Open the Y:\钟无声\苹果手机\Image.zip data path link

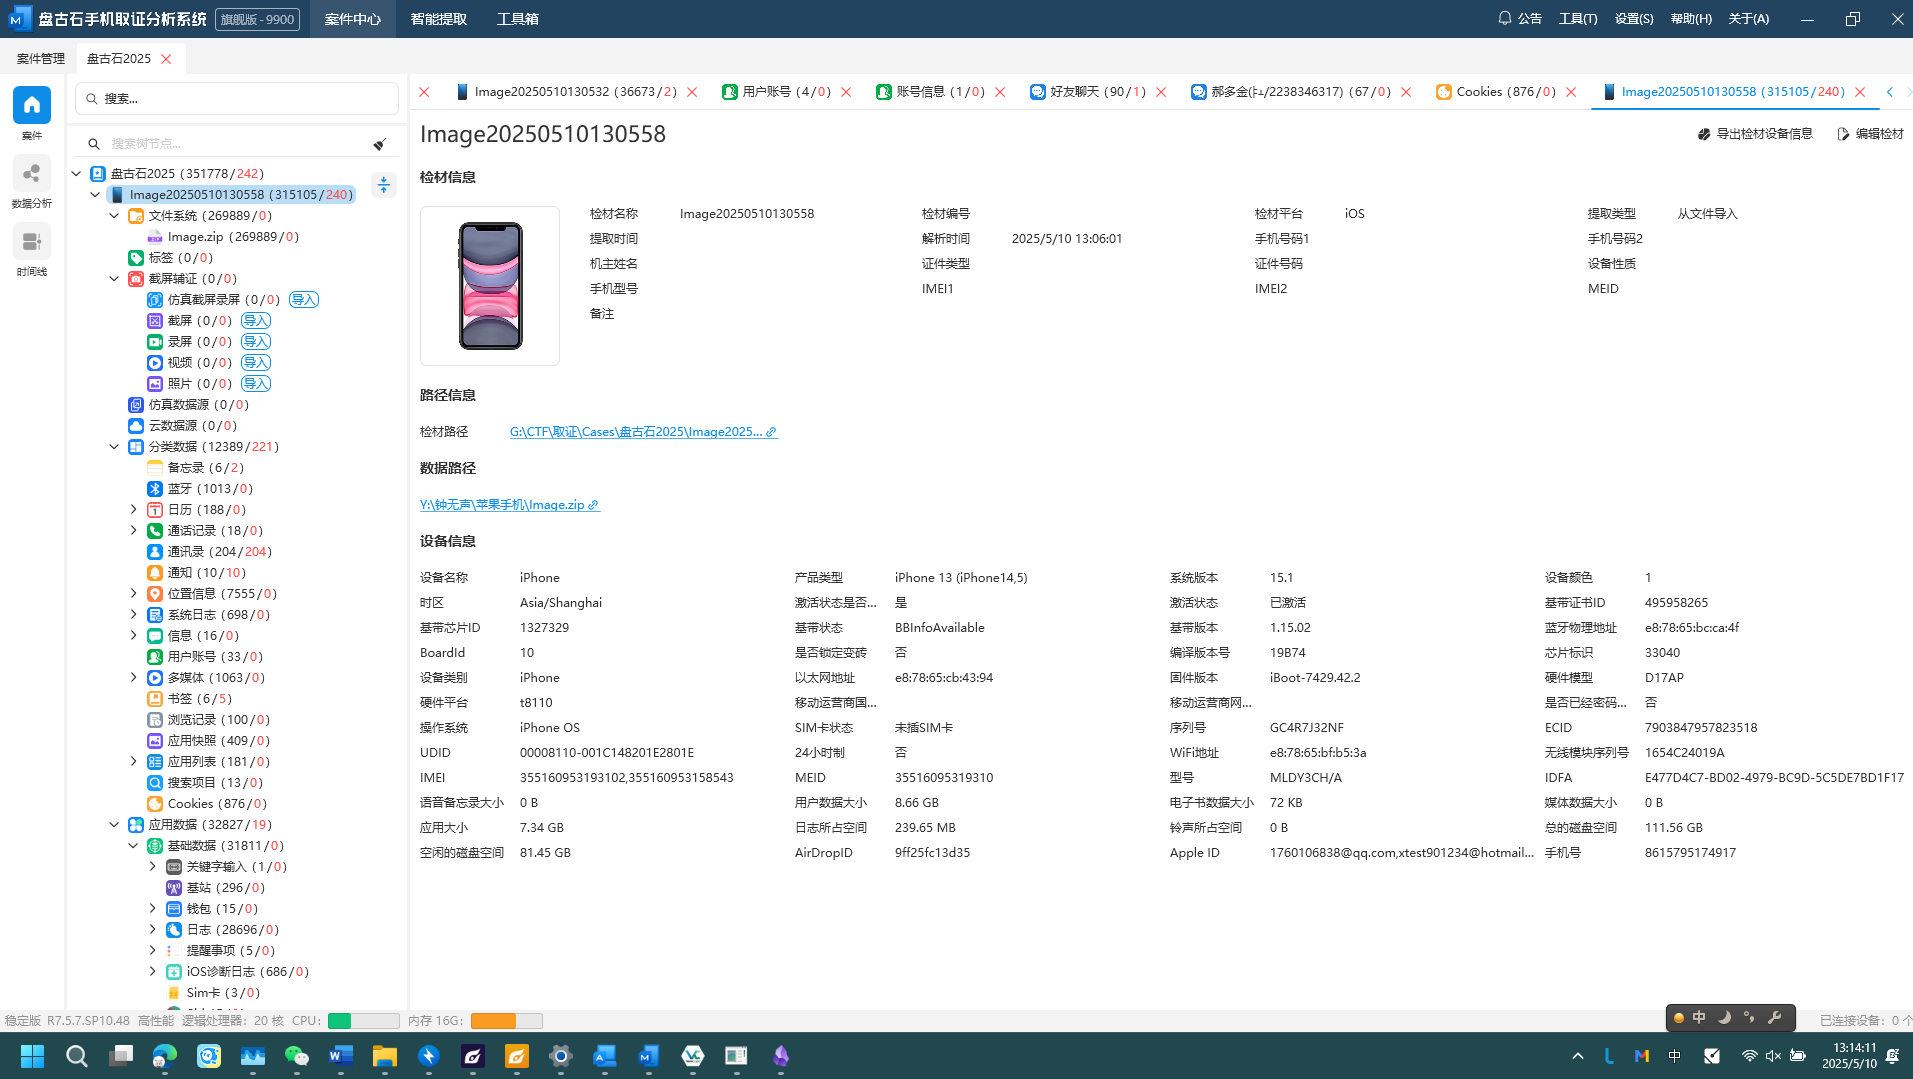click(x=502, y=505)
